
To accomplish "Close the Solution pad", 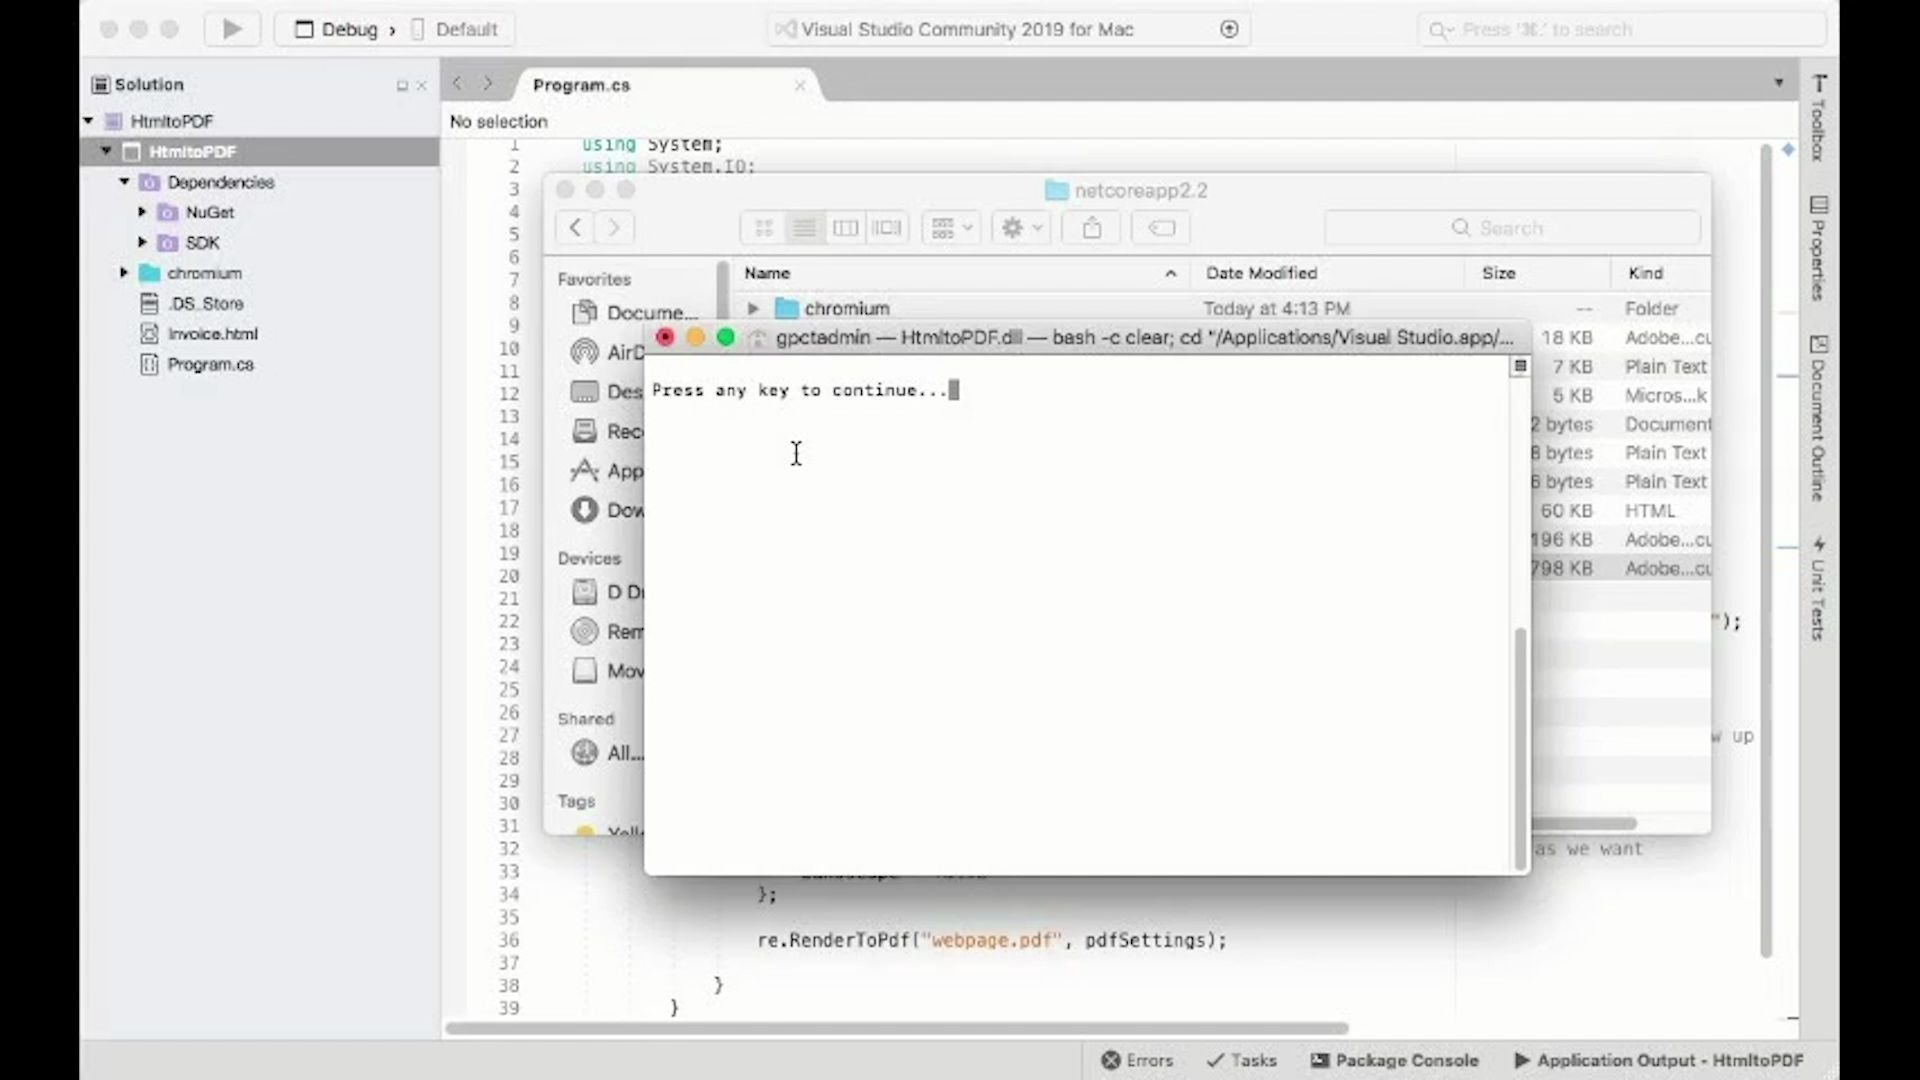I will pos(421,86).
